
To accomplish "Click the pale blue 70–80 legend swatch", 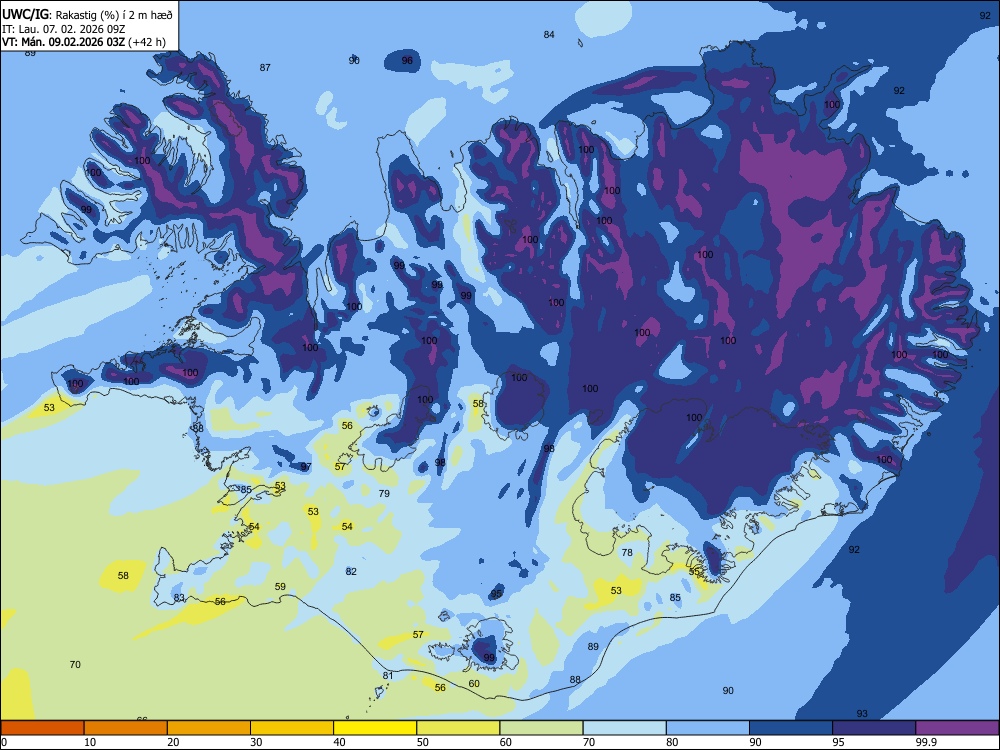I will click(x=625, y=728).
